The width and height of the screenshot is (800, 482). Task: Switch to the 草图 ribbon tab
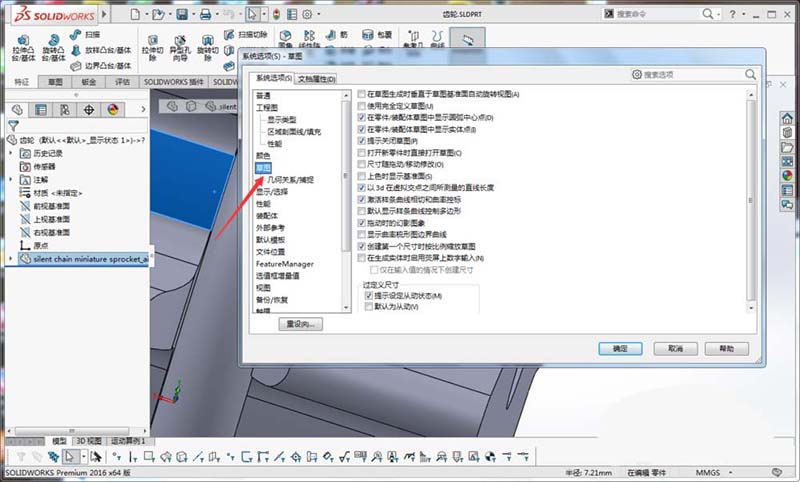(x=55, y=82)
